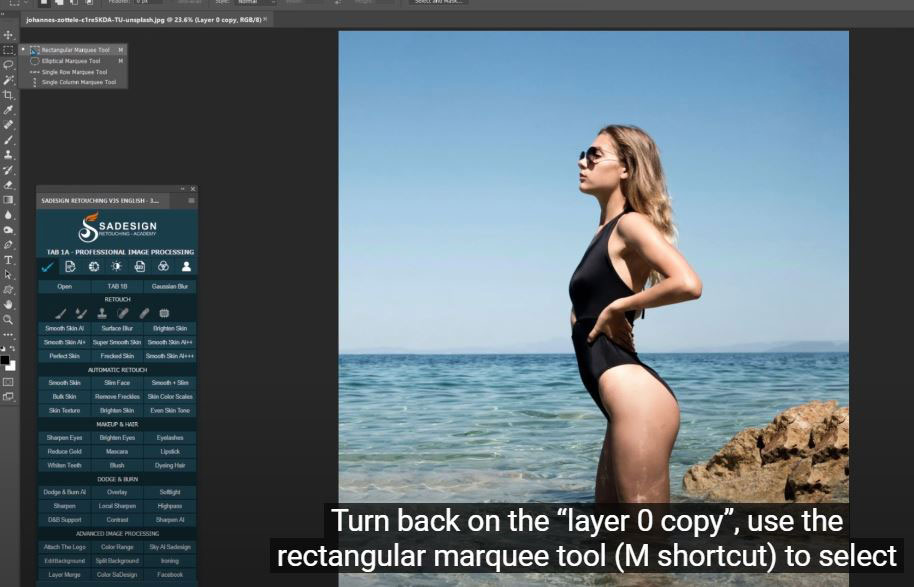Select the Eyedropper tool
Viewport: 914px width, 587px height.
click(8, 110)
